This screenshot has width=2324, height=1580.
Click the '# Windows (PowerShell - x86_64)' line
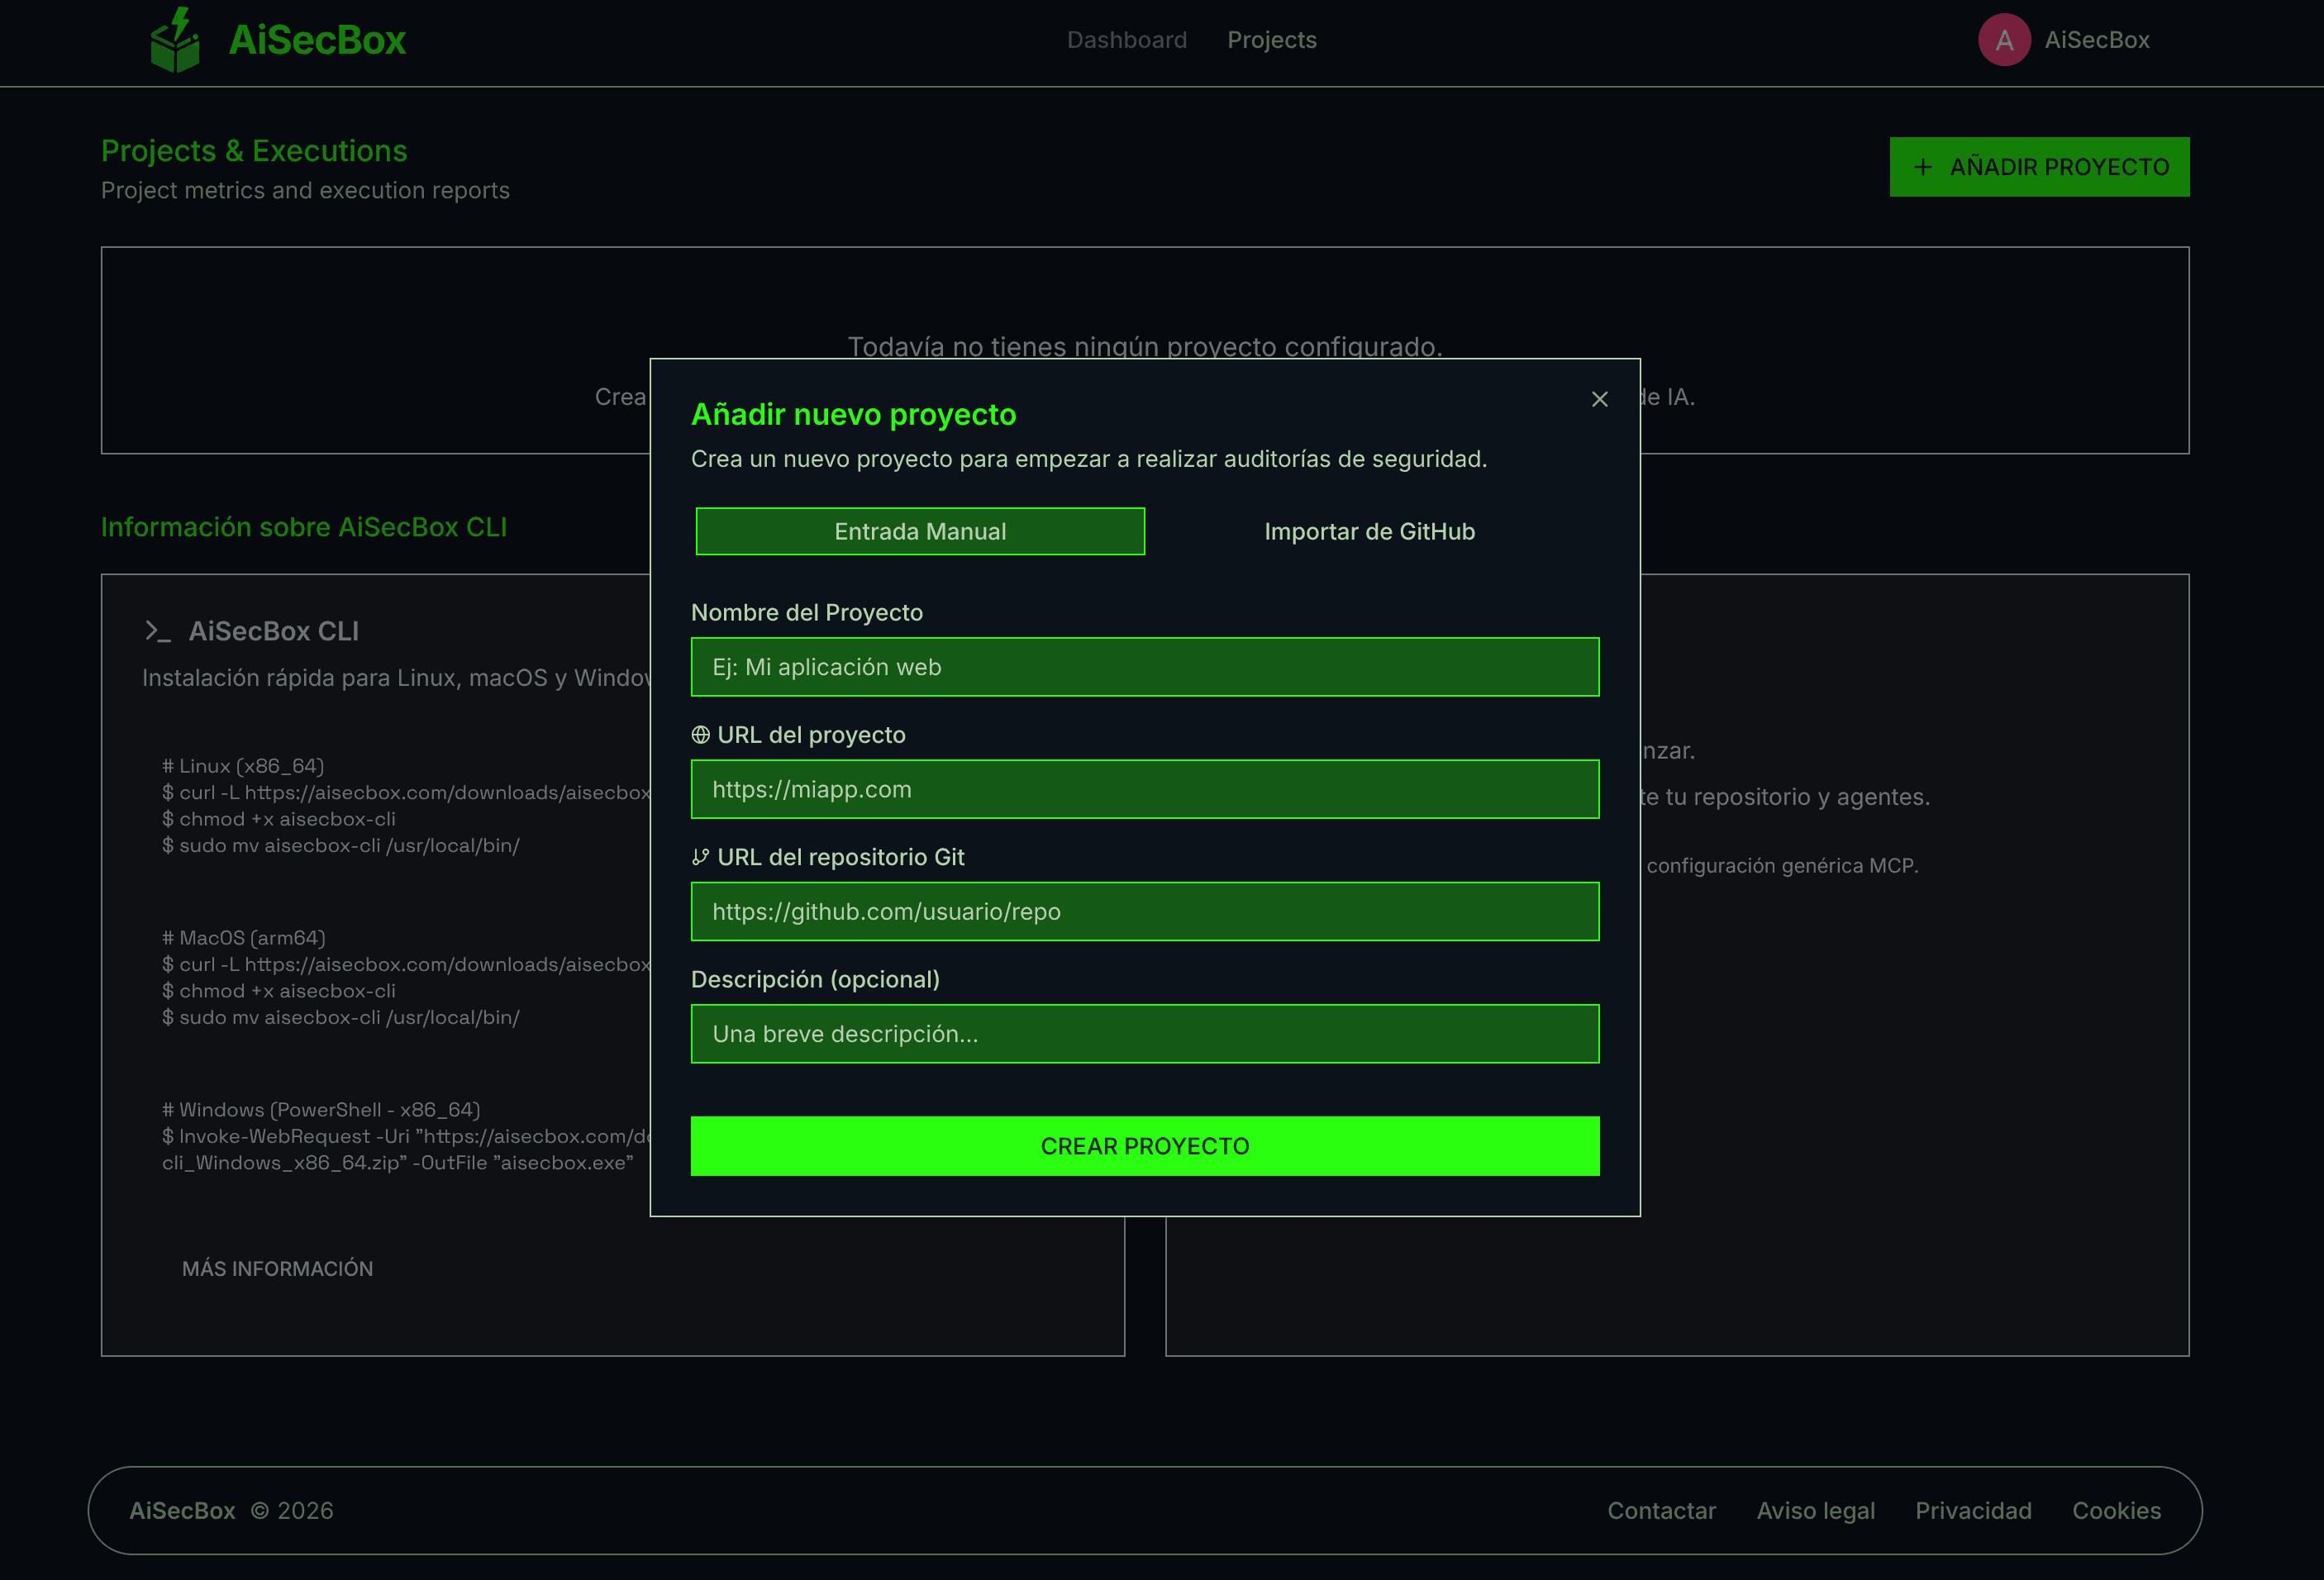point(321,1110)
